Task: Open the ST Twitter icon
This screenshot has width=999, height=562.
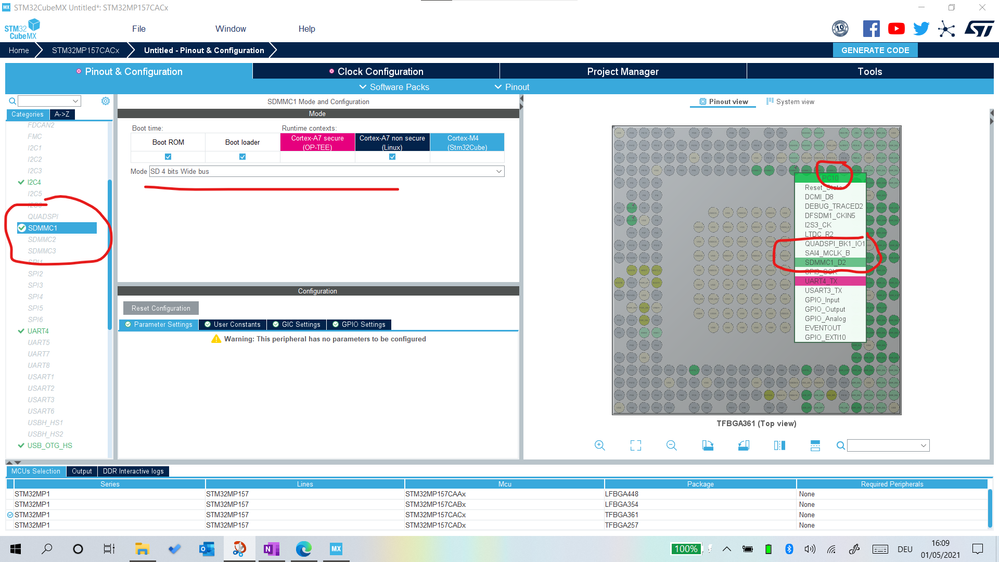Action: [921, 29]
